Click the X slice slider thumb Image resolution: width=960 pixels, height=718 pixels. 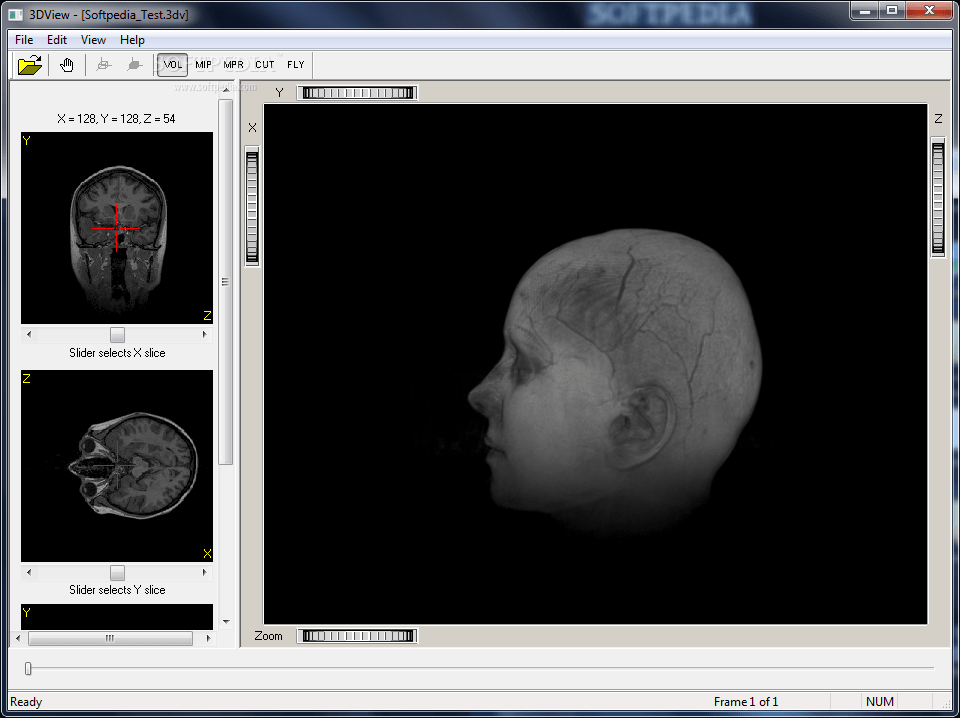click(117, 335)
